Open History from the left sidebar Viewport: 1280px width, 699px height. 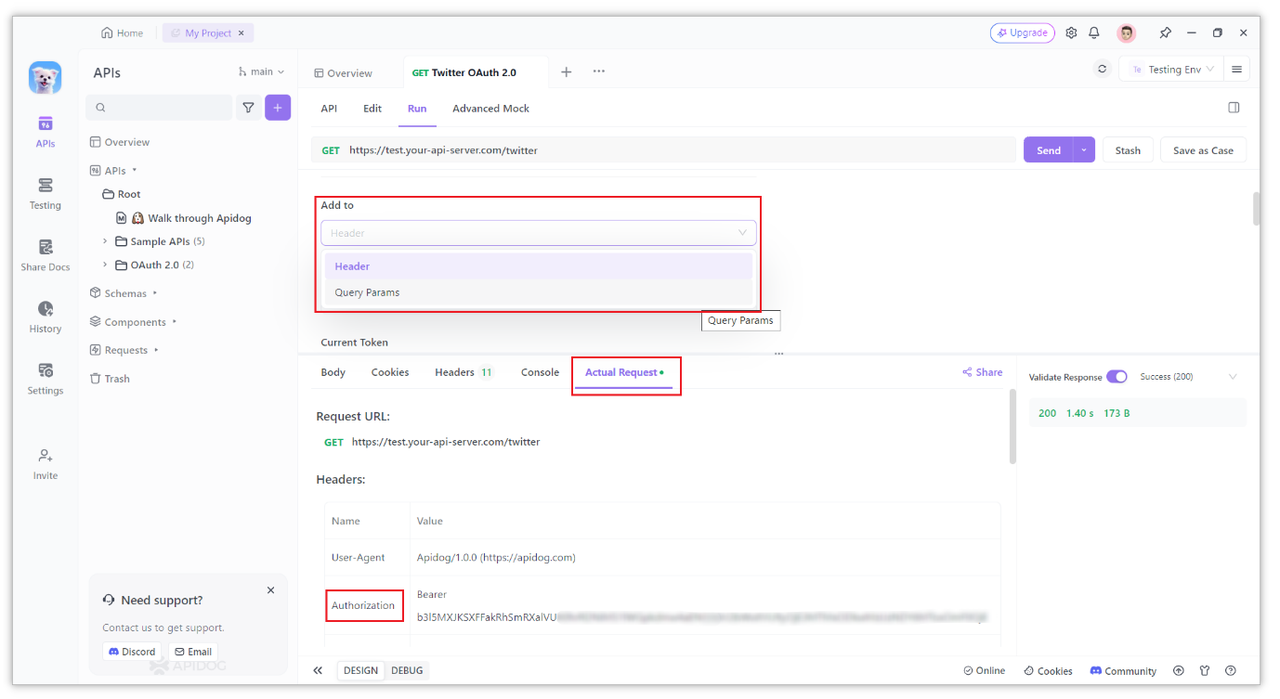[x=45, y=317]
